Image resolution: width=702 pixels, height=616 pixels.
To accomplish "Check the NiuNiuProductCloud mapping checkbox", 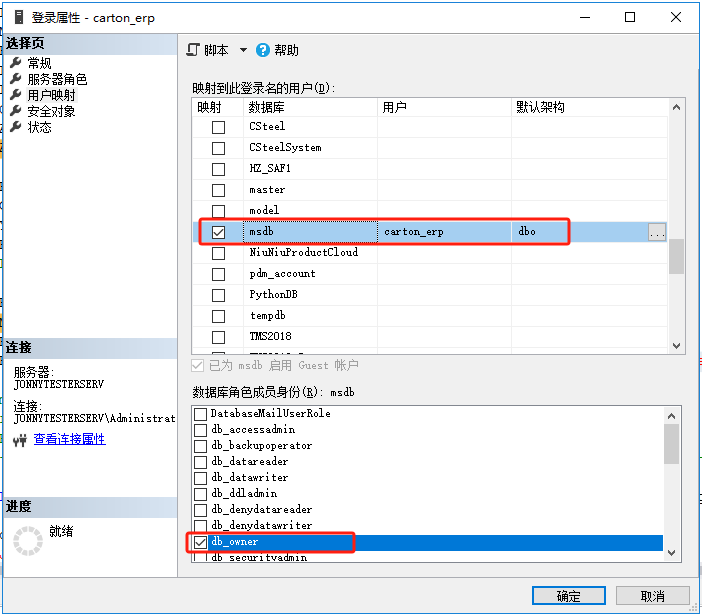I will [x=218, y=253].
